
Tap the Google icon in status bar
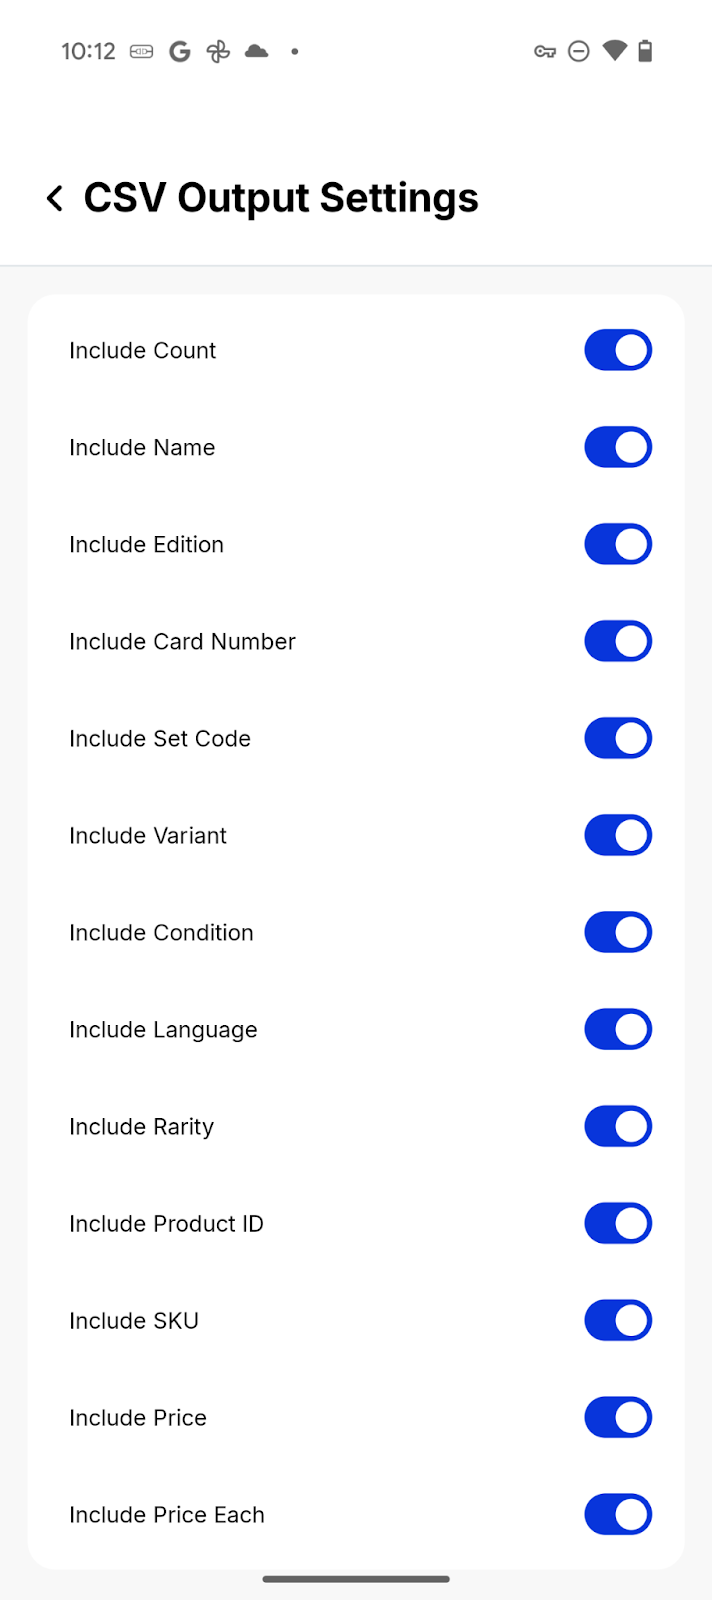180,51
